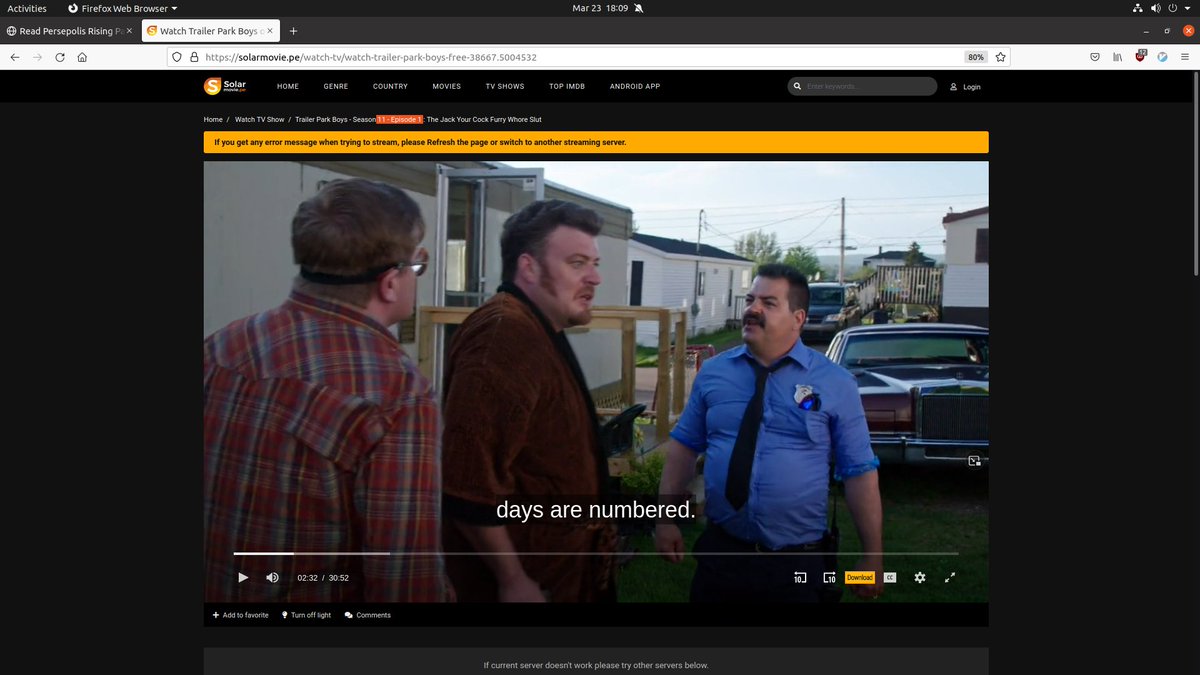
Task: Mute the video volume speaker icon
Action: pyautogui.click(x=272, y=577)
